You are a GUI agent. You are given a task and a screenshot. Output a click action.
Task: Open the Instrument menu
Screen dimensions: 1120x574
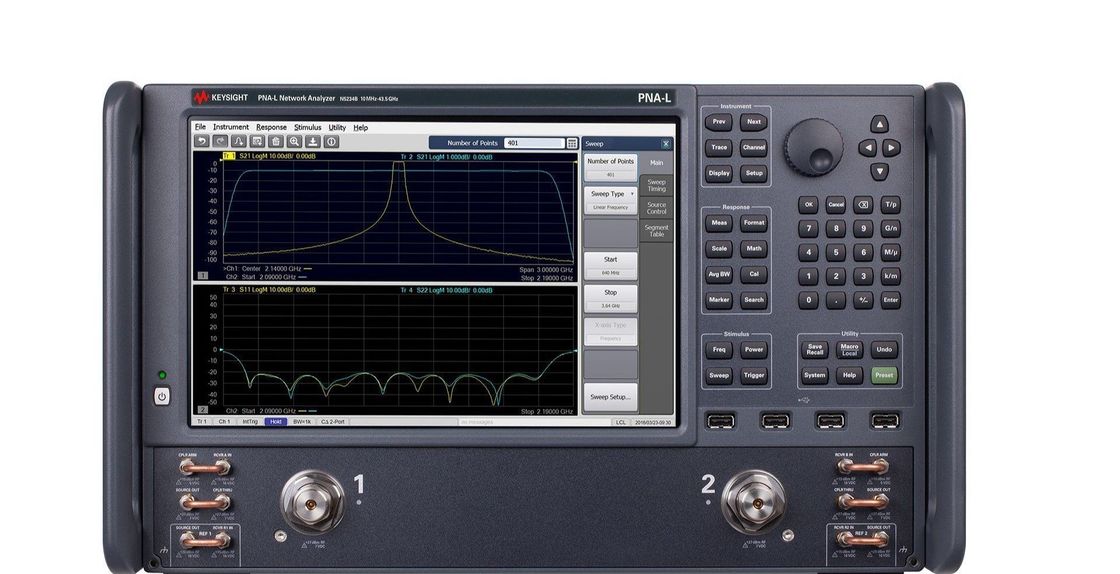tap(231, 127)
